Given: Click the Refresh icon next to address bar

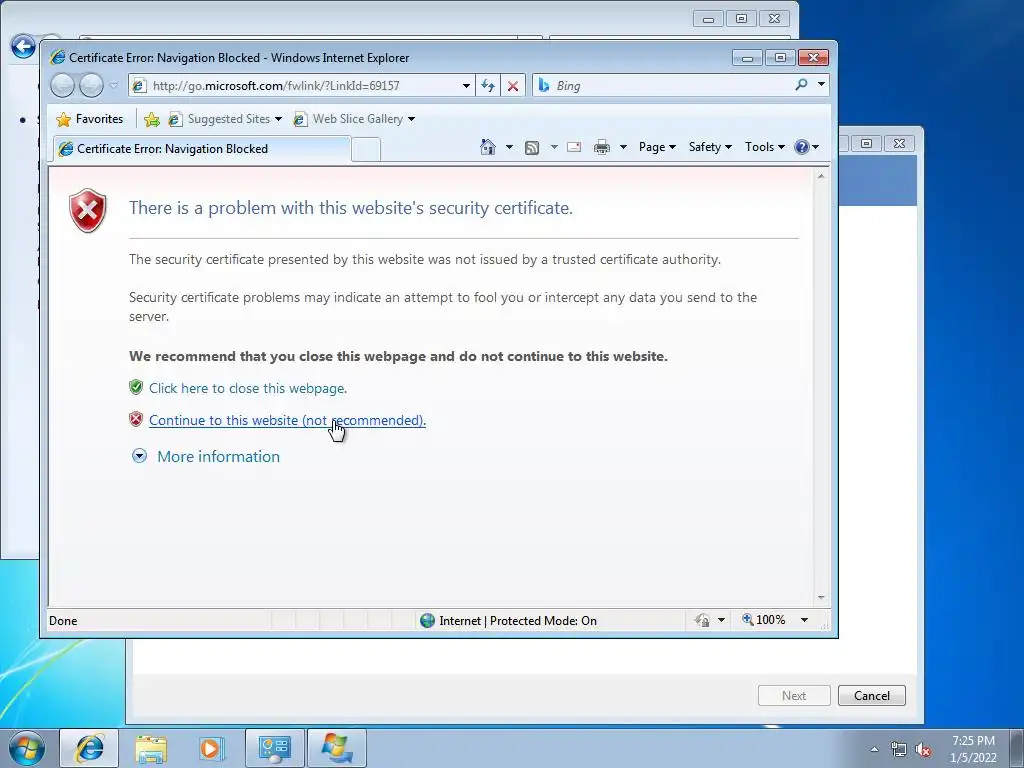Looking at the screenshot, I should 488,86.
